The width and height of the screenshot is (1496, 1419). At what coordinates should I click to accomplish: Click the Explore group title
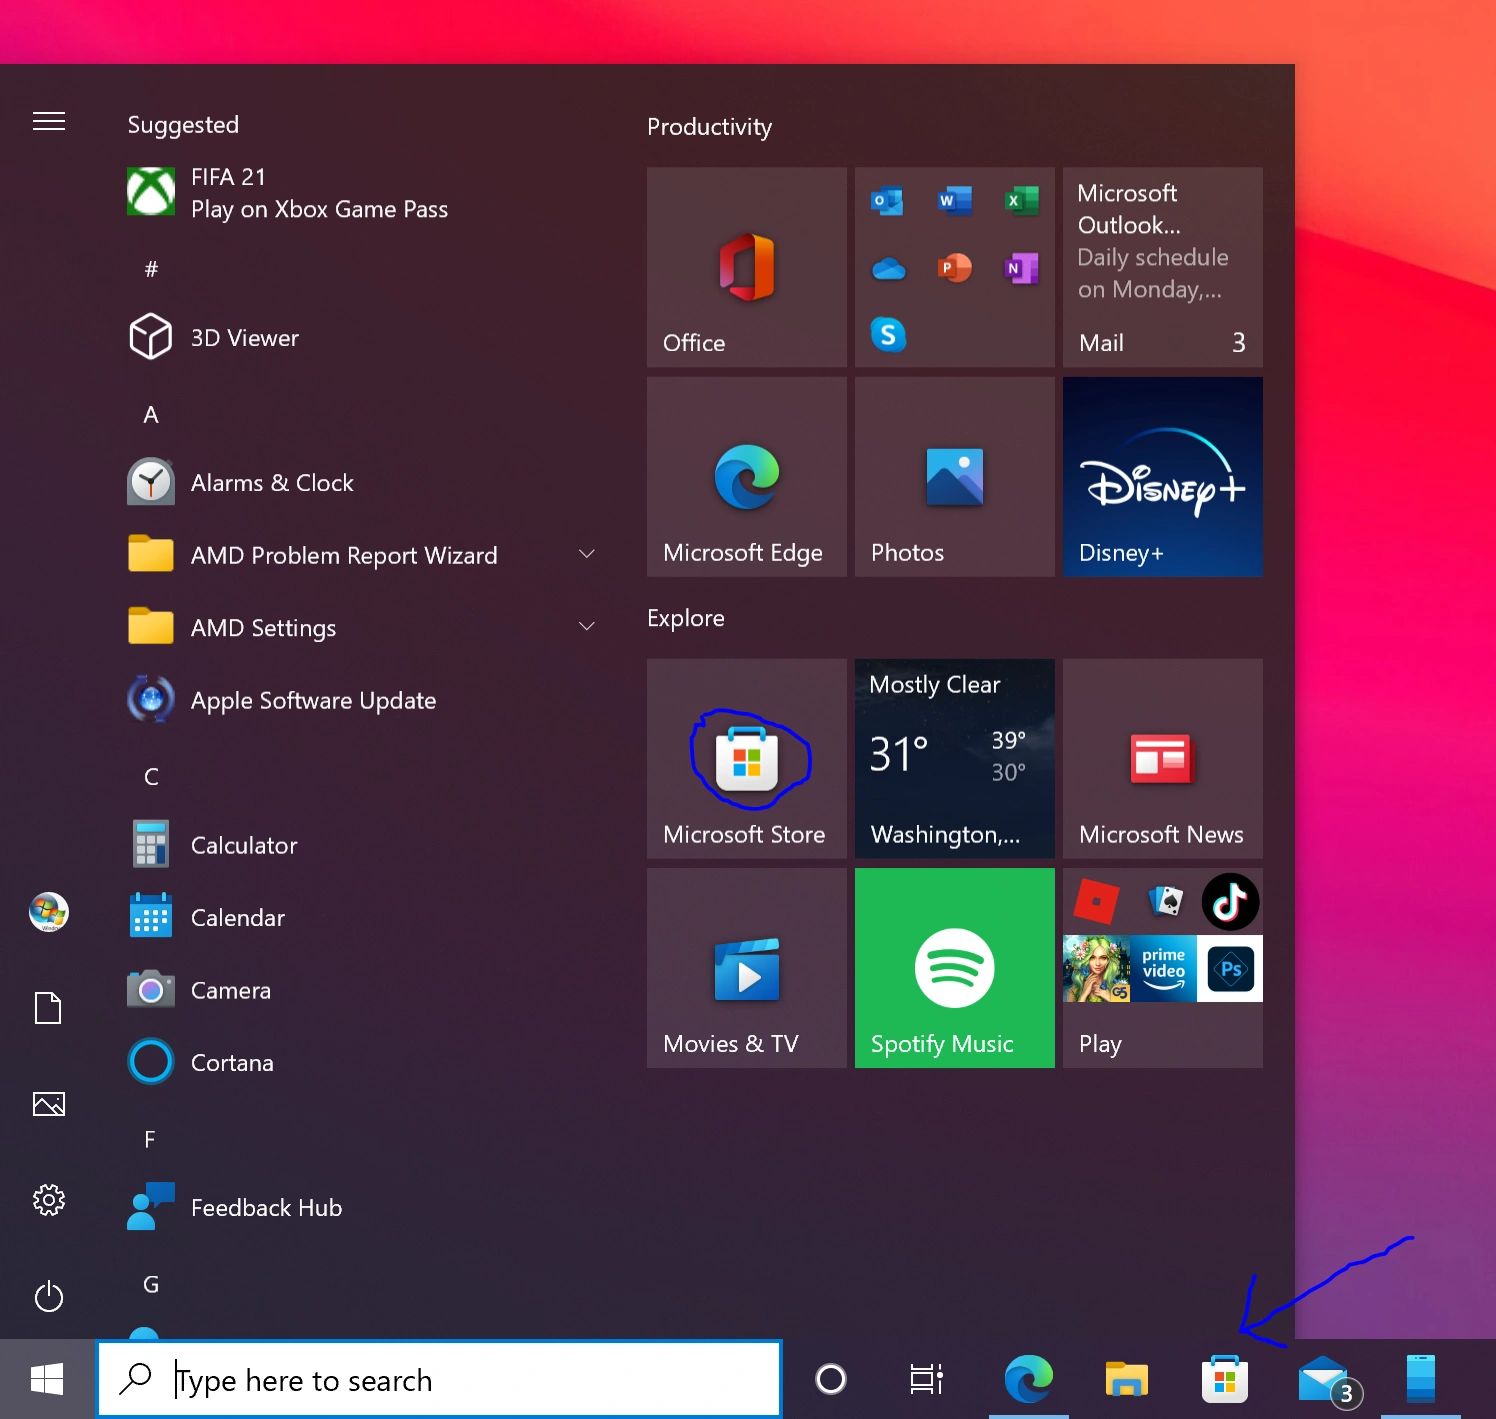pos(686,618)
